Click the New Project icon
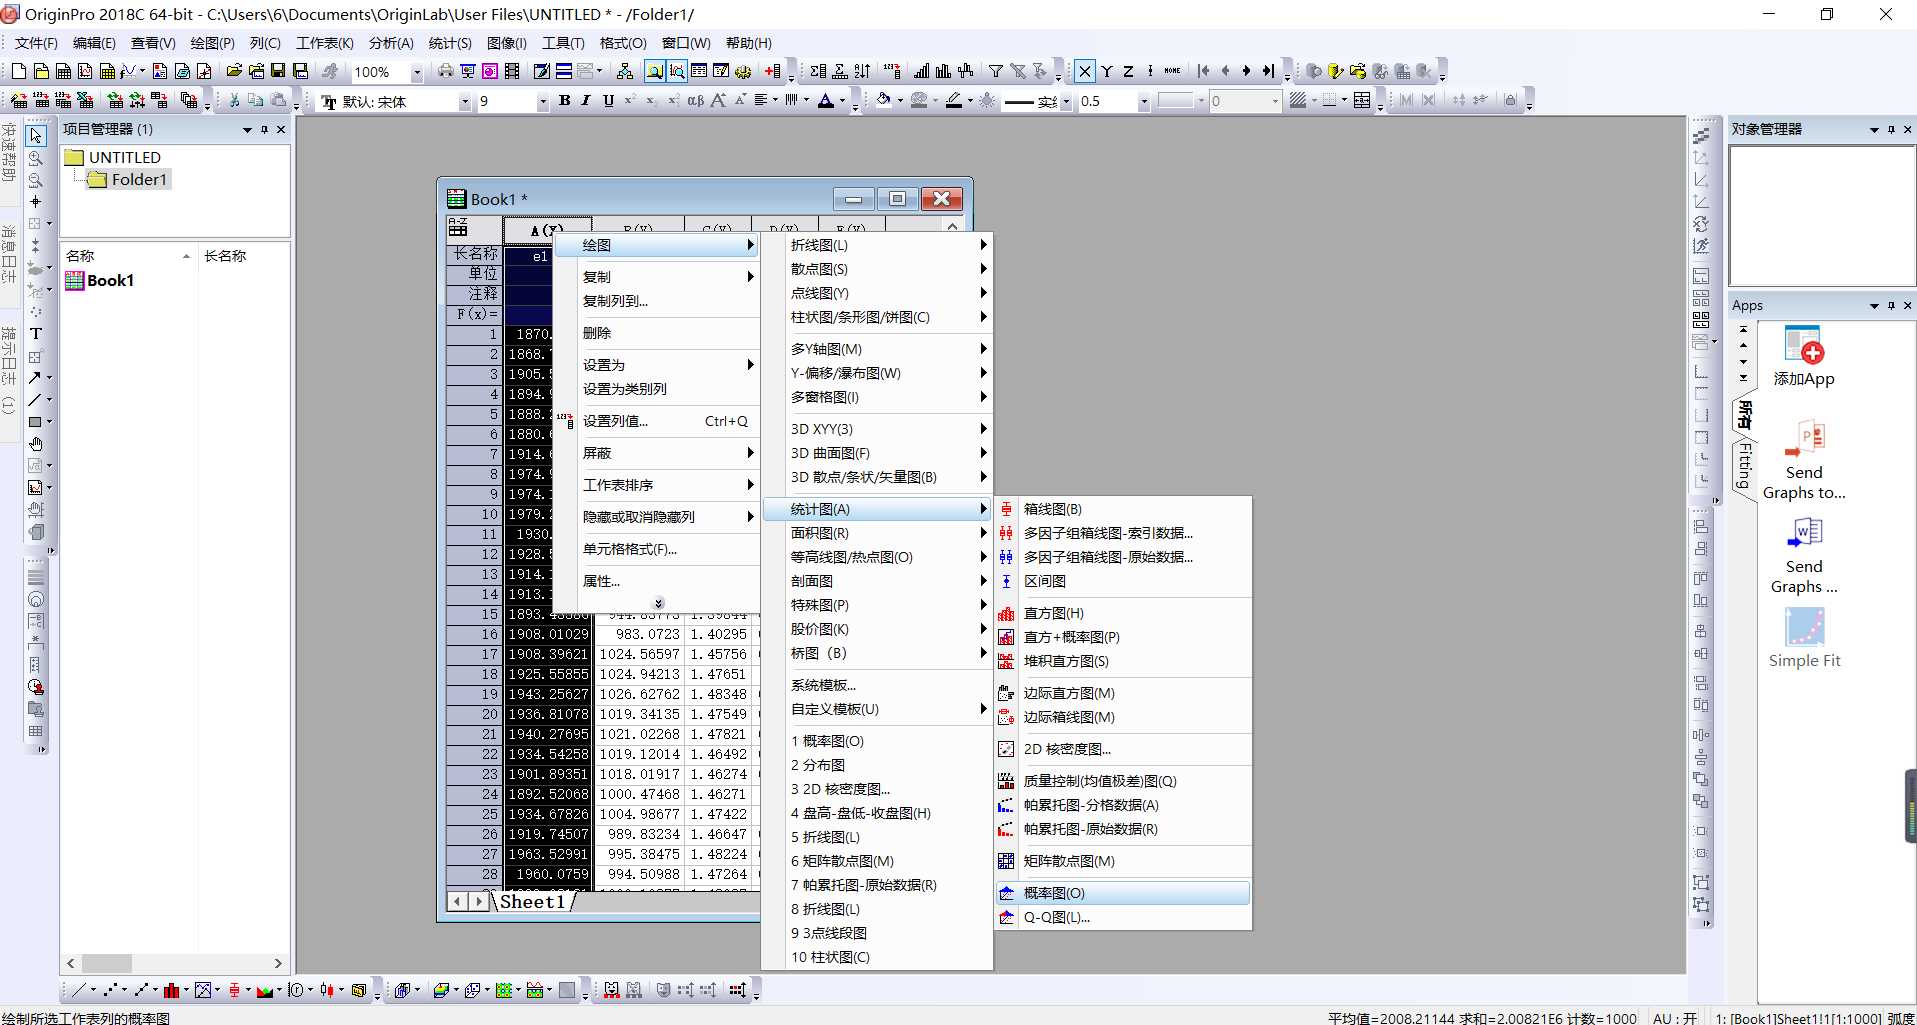 point(18,71)
